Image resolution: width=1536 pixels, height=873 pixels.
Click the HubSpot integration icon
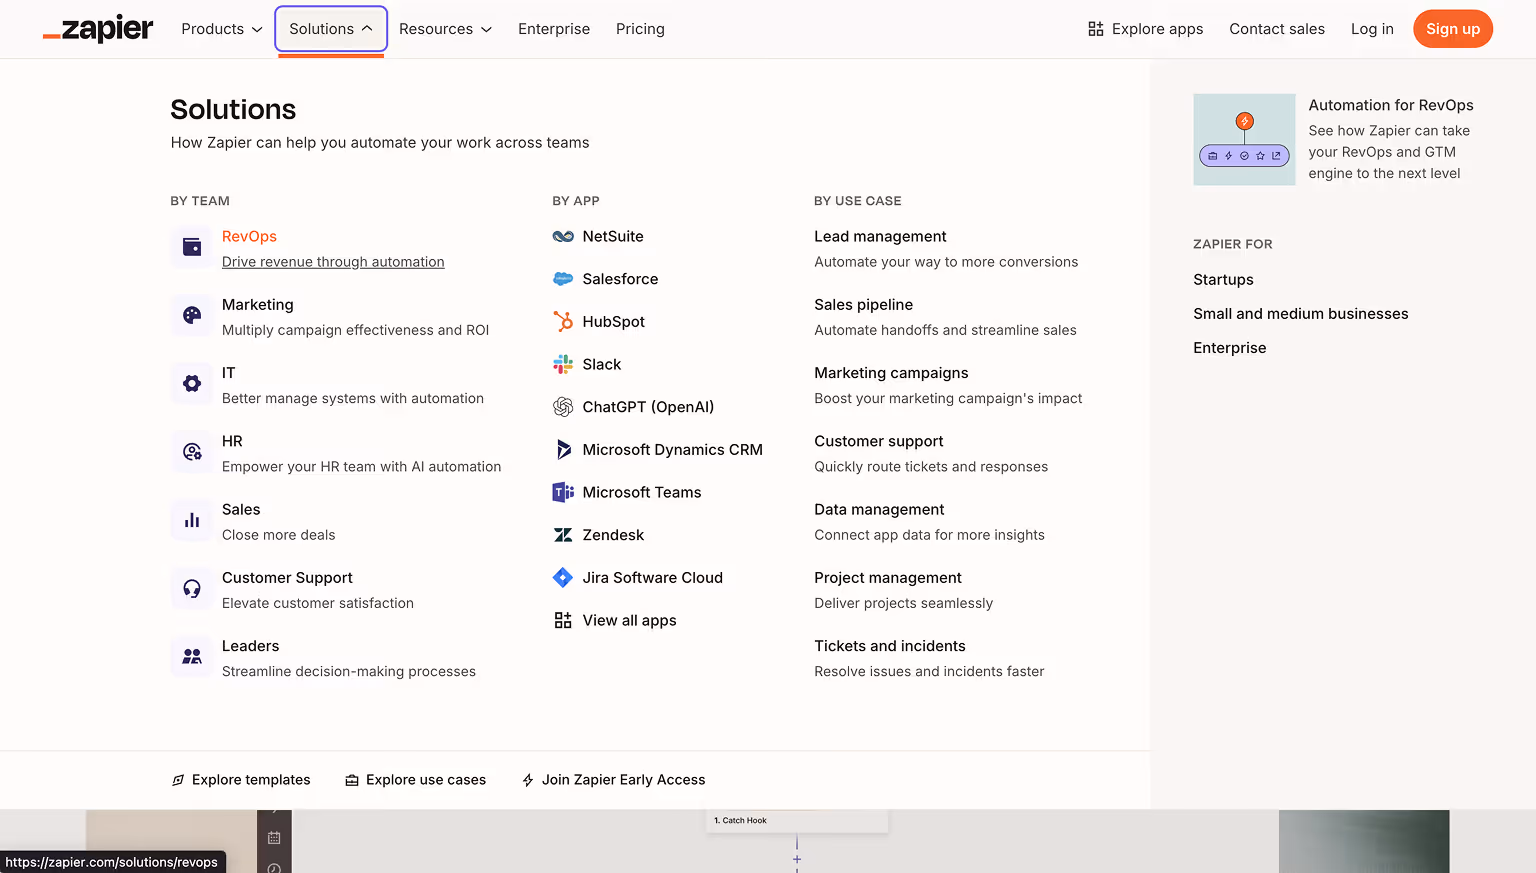coord(564,321)
